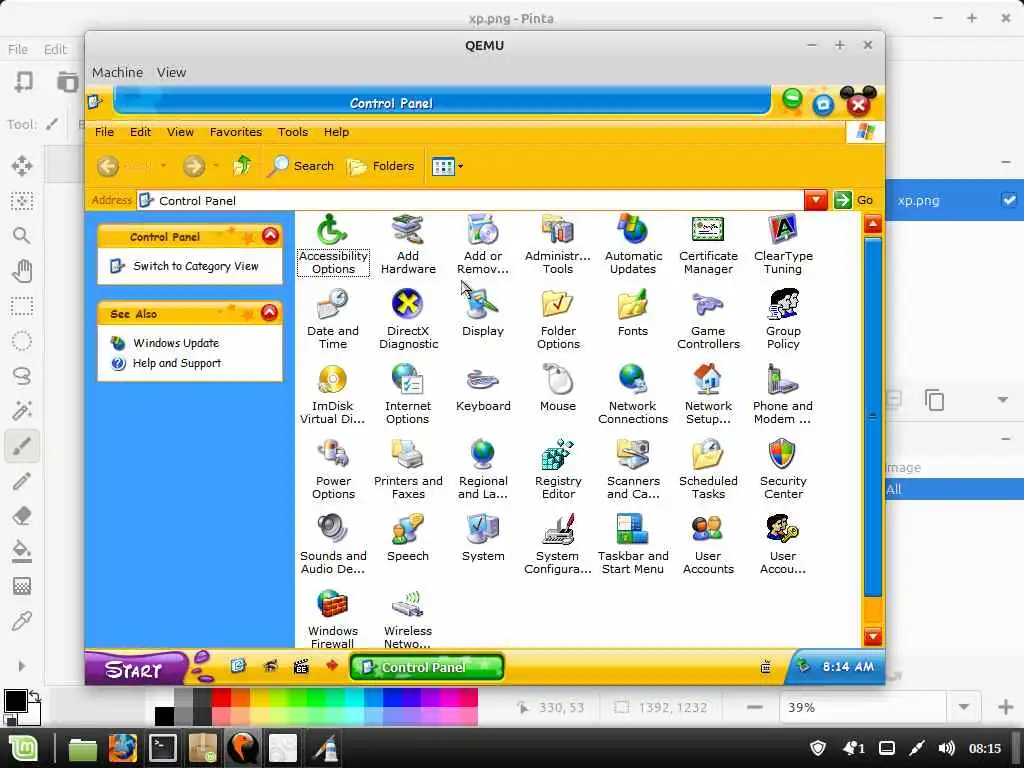Click the Control Panel address field
Screen dimensions: 1024x768
pos(470,200)
